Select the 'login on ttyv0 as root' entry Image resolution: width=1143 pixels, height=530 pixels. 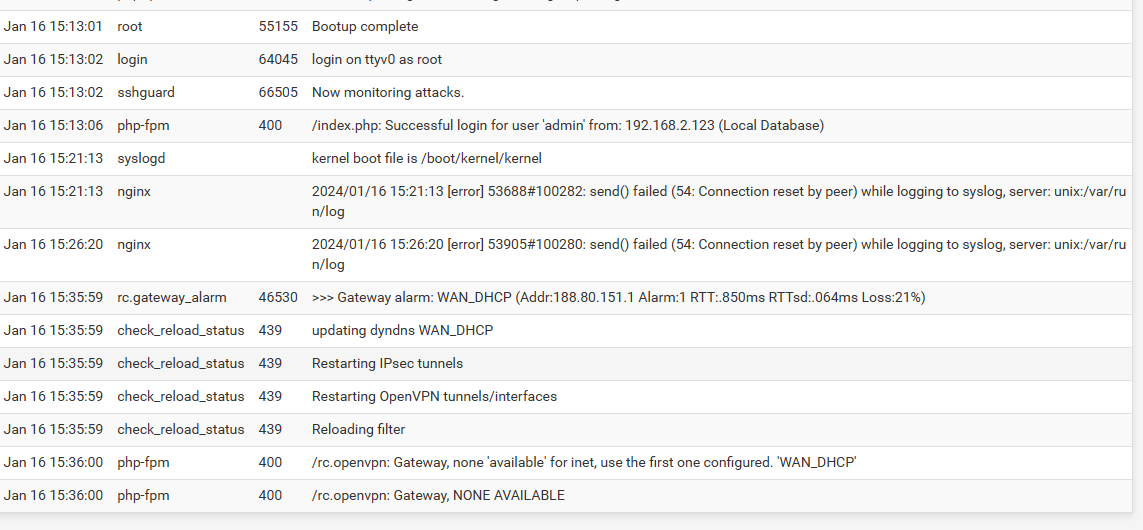[x=376, y=60]
